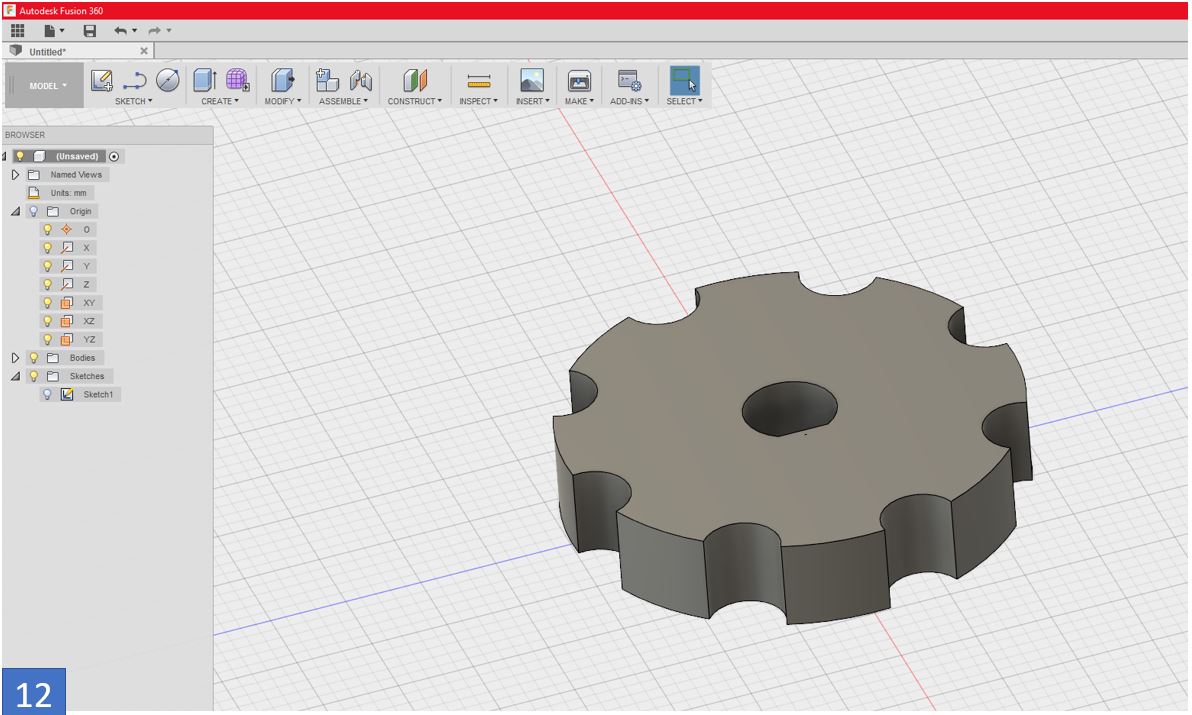Expand the Bodies folder
This screenshot has height=715, width=1192.
tap(15, 358)
